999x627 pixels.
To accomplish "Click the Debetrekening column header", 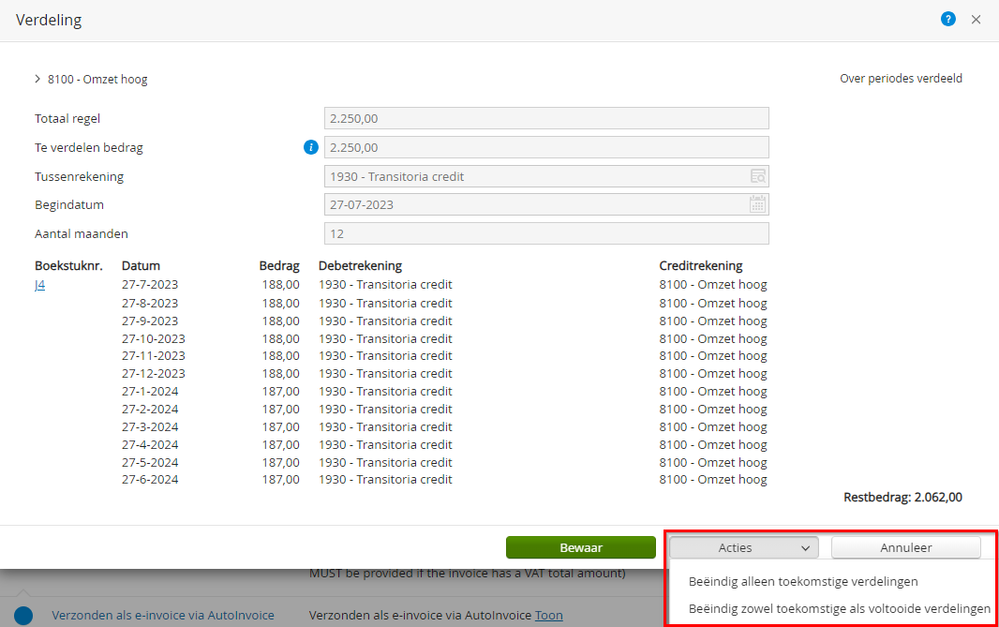I will [x=360, y=266].
